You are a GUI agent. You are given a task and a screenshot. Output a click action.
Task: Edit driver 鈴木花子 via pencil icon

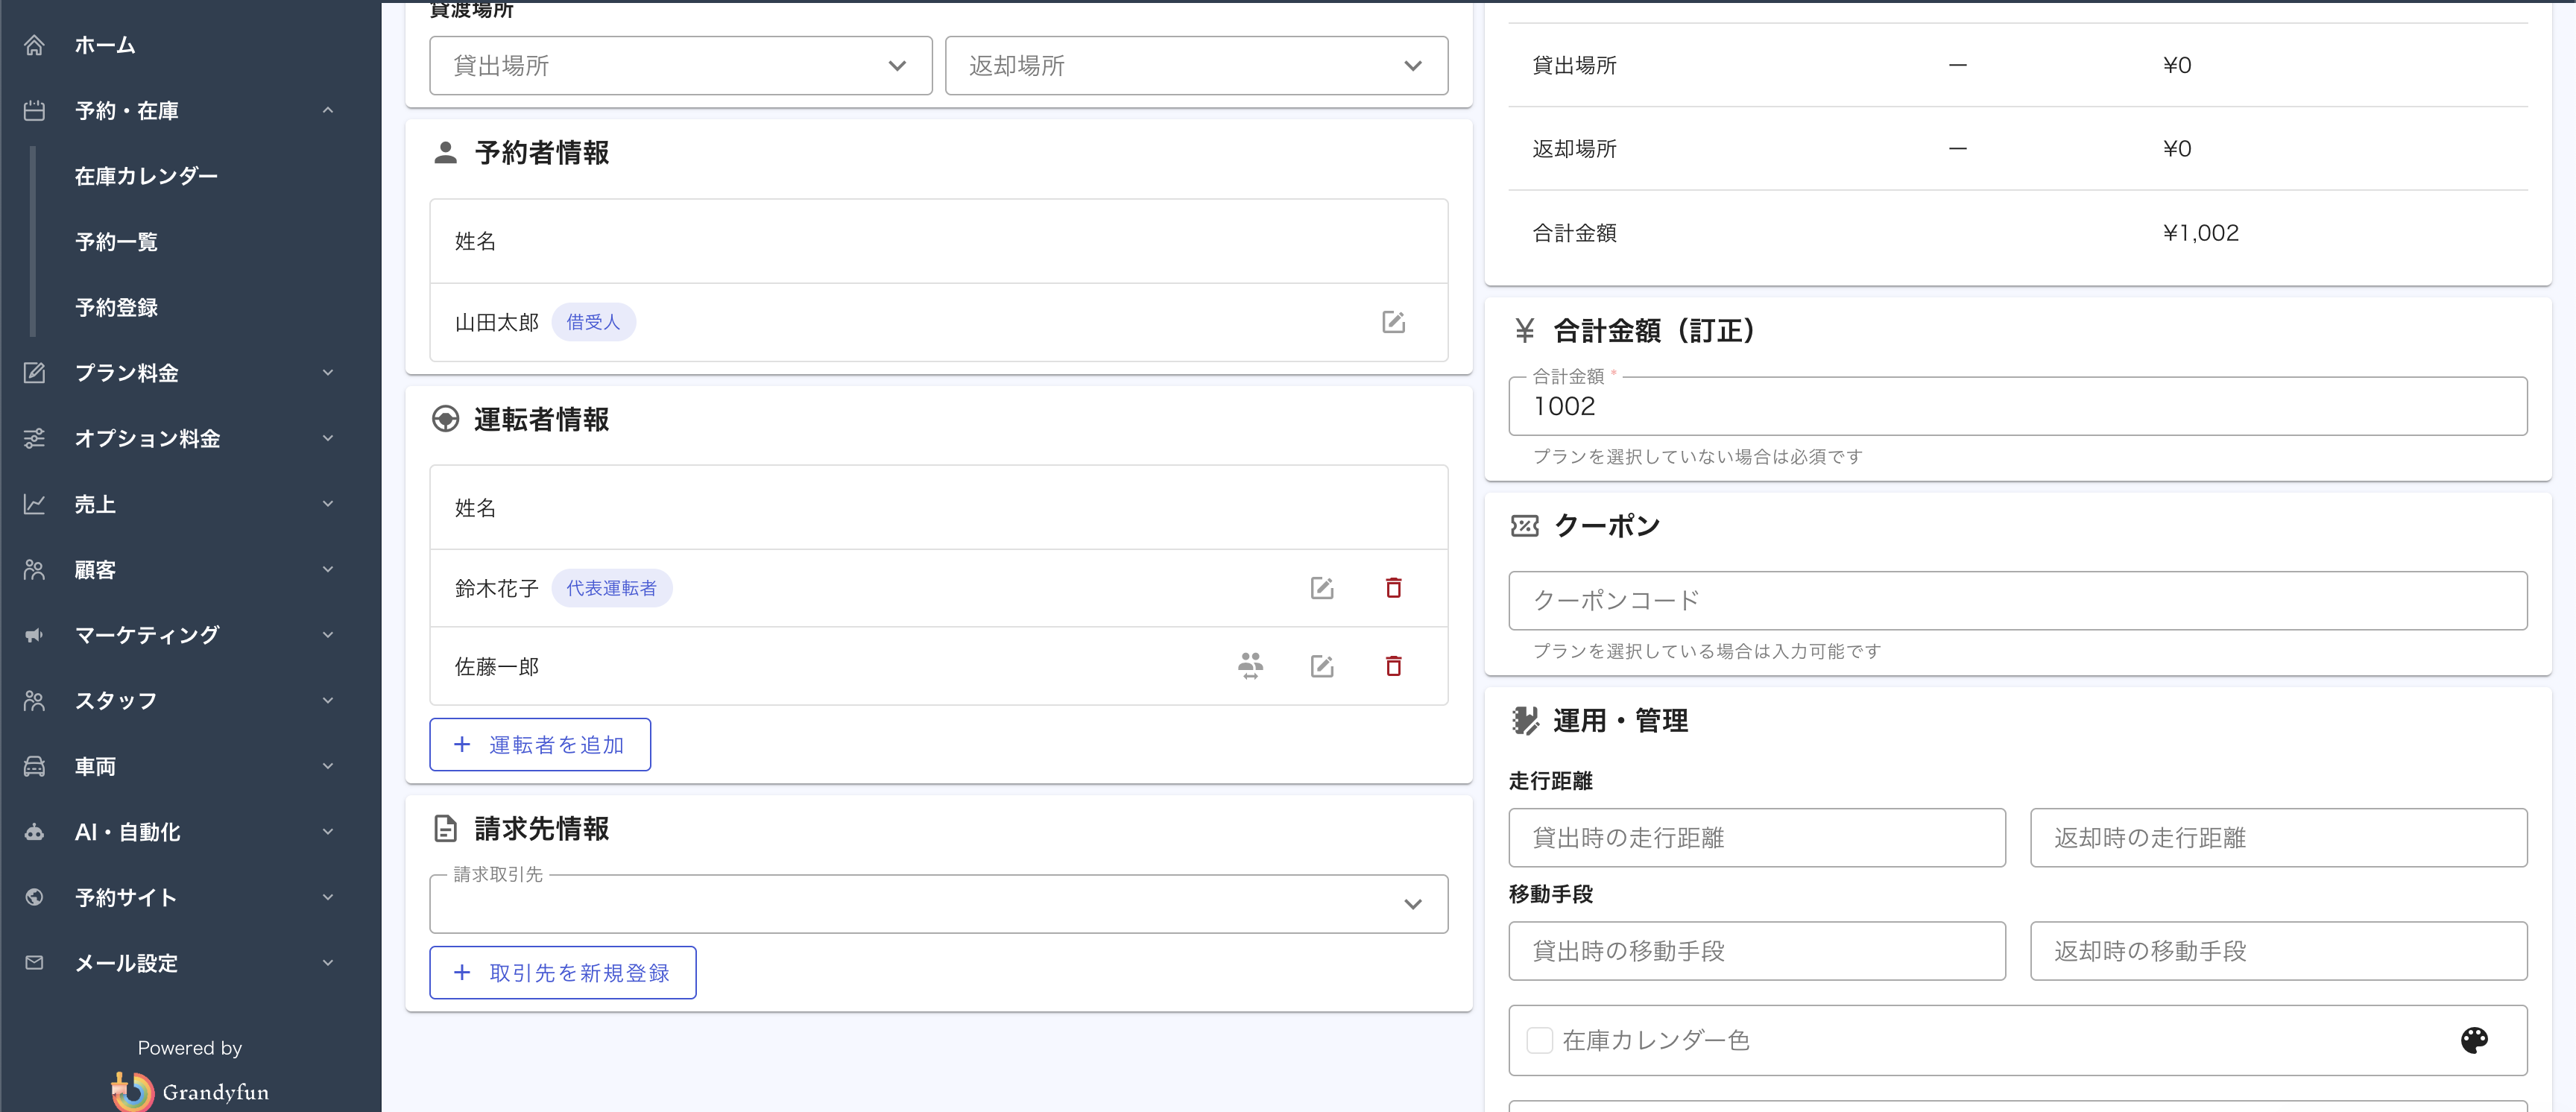tap(1322, 588)
